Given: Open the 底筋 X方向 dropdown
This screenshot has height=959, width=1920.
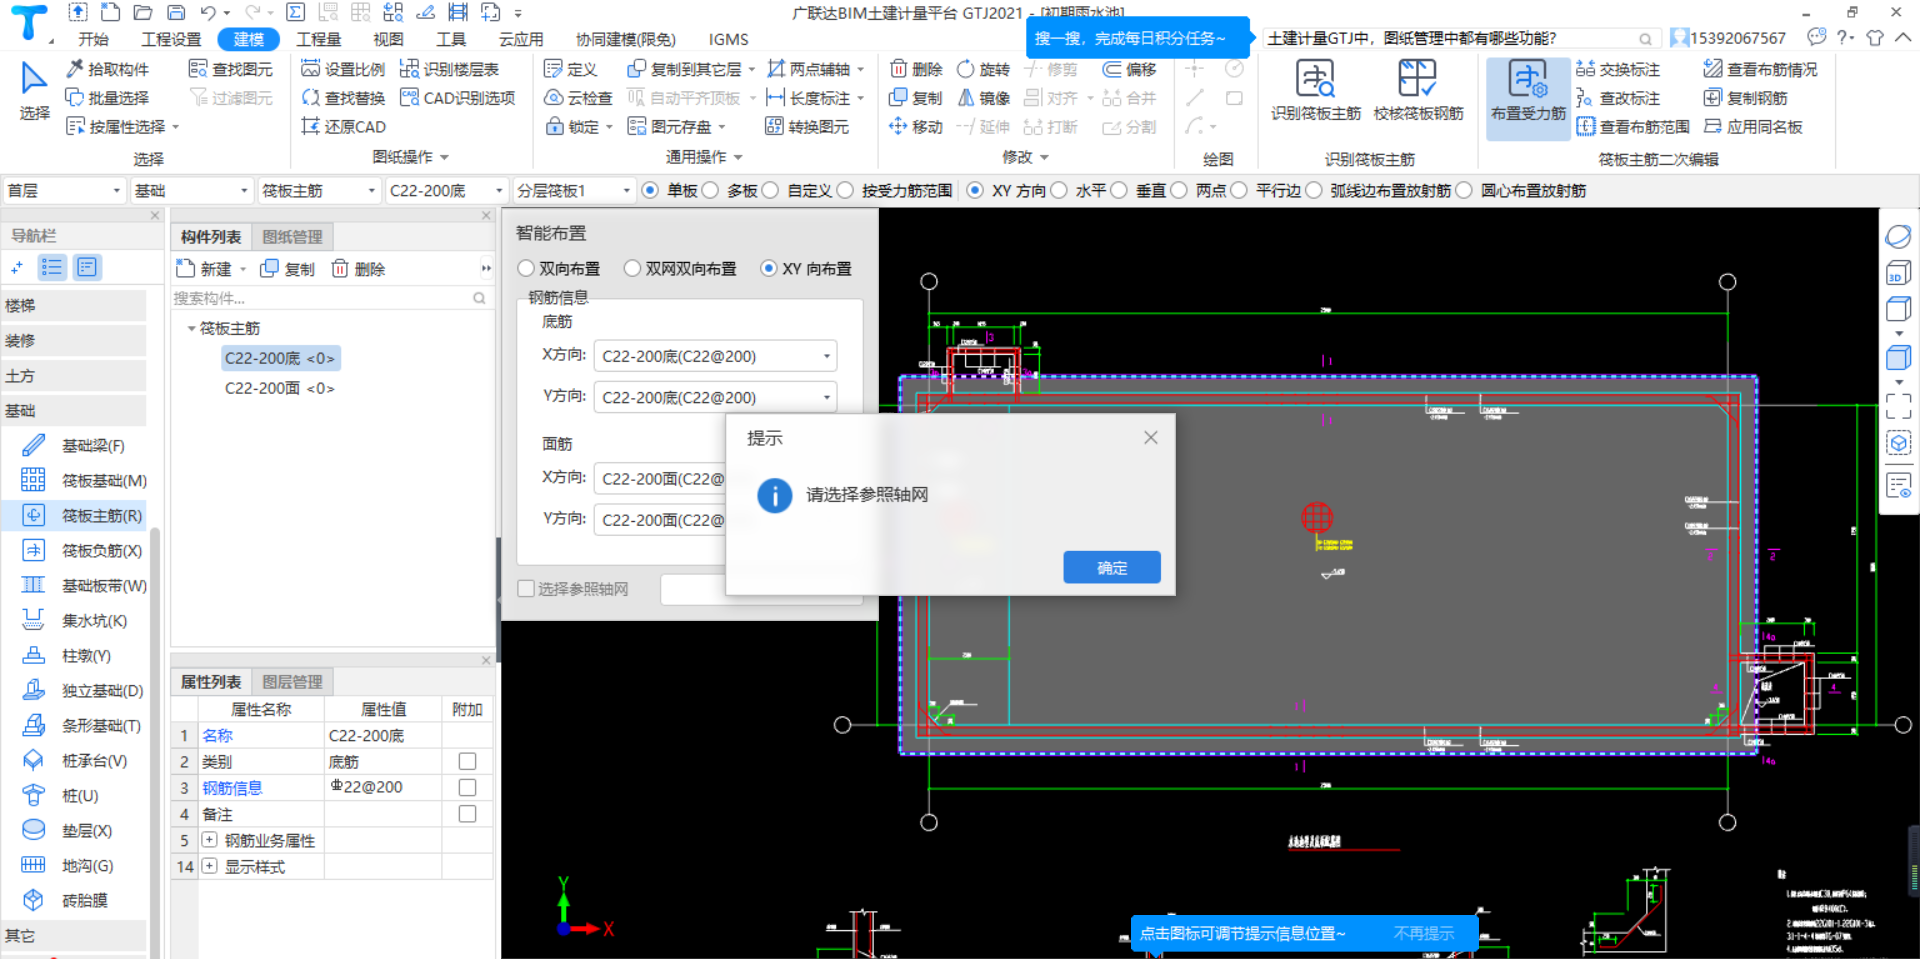Looking at the screenshot, I should tap(716, 356).
